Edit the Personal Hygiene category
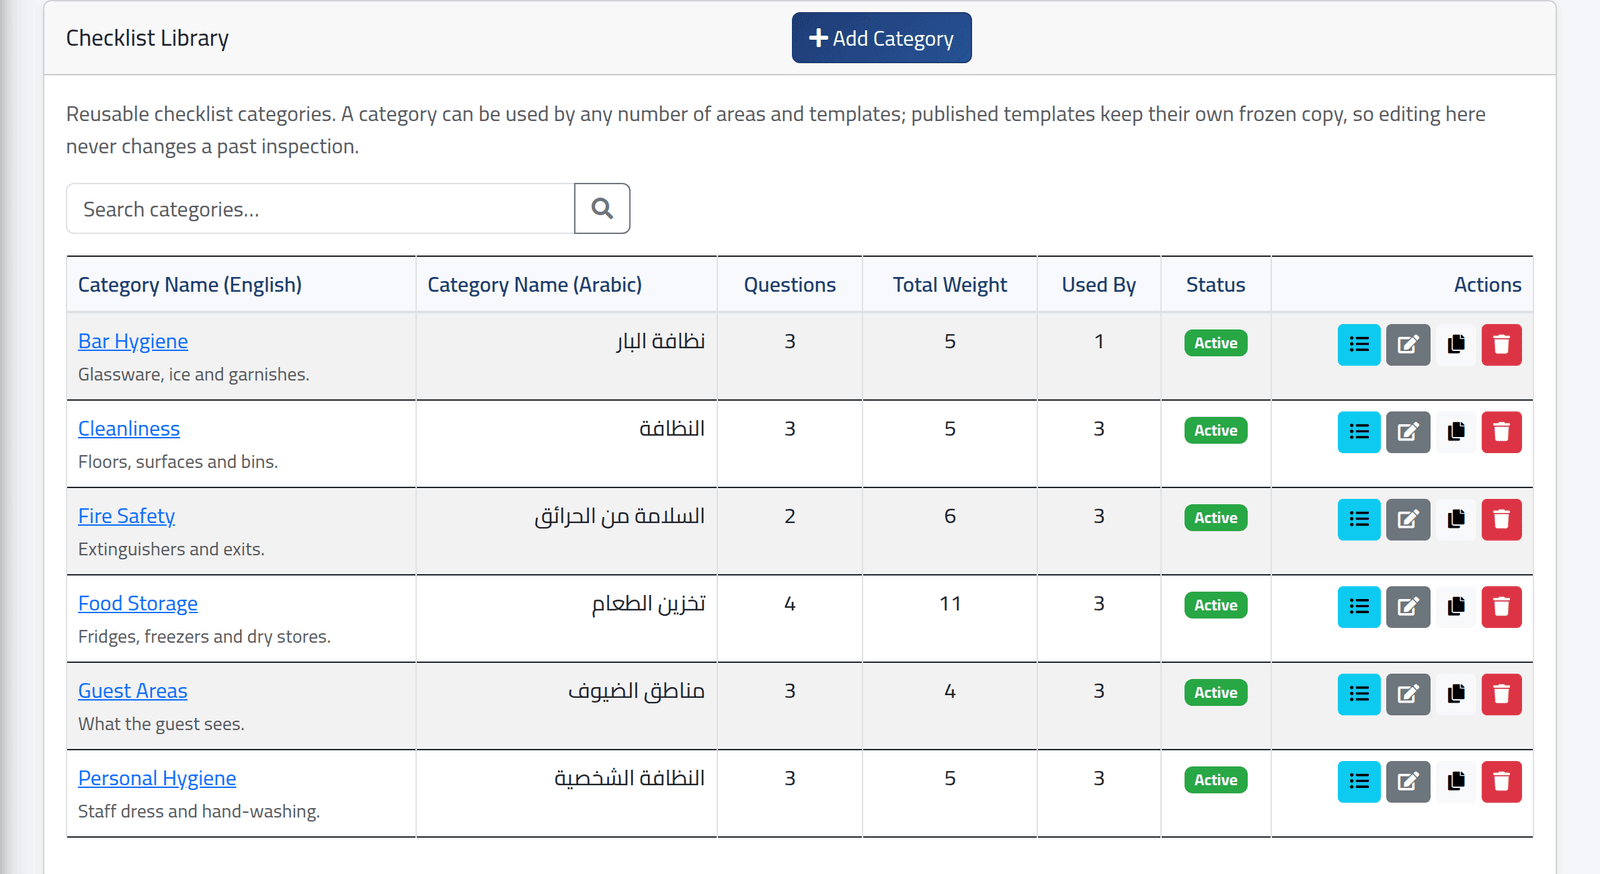1600x874 pixels. [x=1408, y=781]
